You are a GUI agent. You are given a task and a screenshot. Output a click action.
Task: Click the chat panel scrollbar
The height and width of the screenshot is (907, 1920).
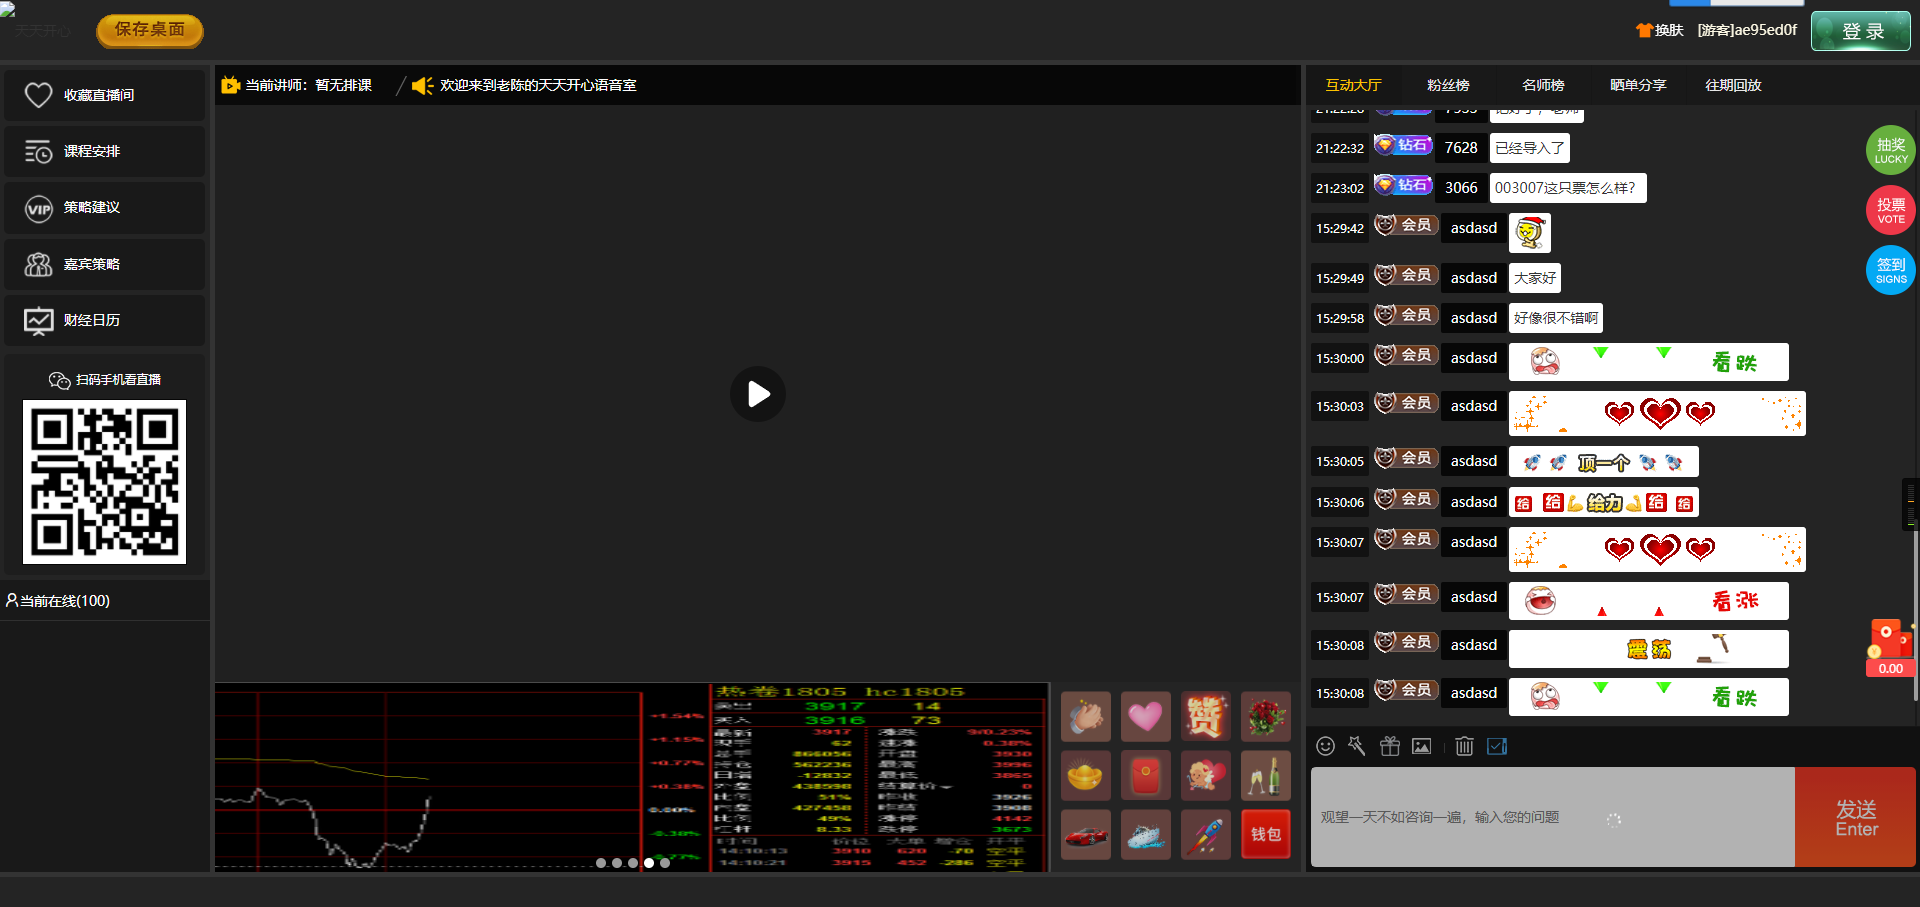click(1916, 610)
